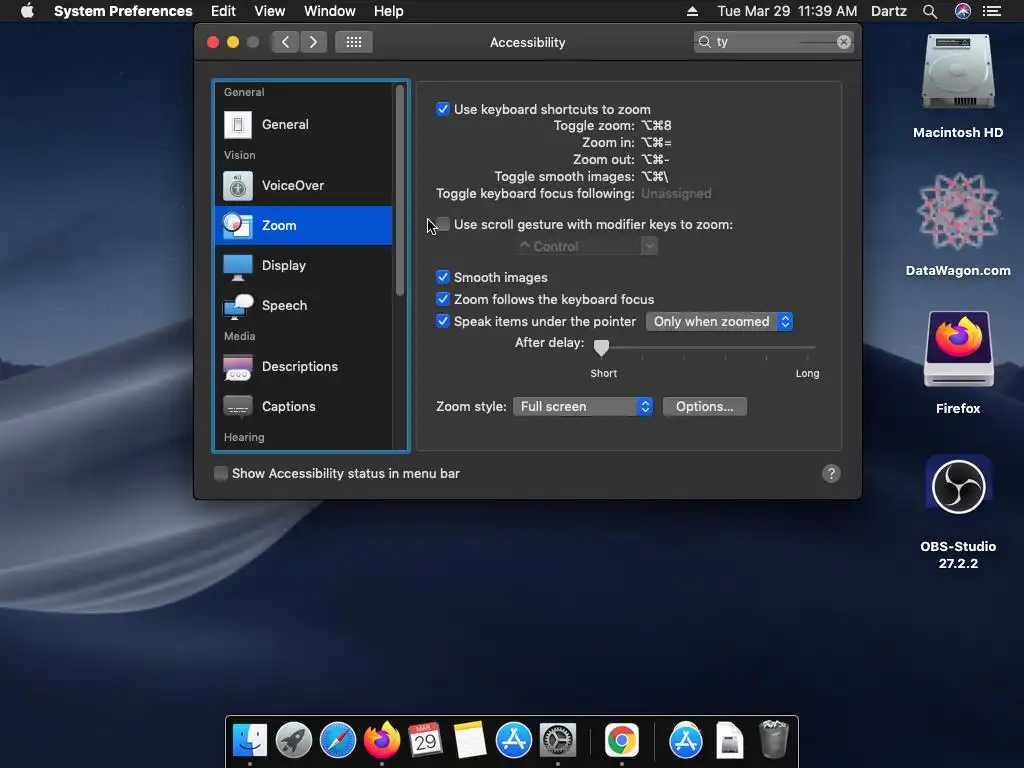
Task: Open the Edit menu
Action: 223,11
